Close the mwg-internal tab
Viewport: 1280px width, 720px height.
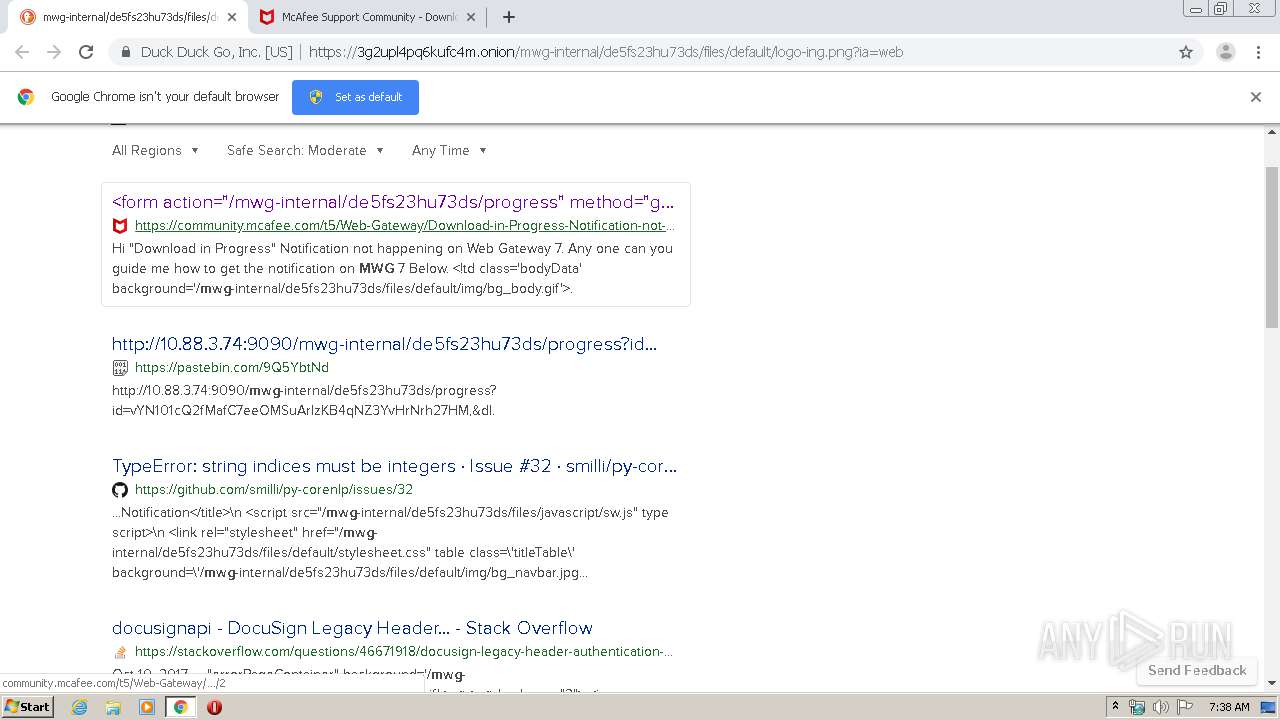point(232,17)
